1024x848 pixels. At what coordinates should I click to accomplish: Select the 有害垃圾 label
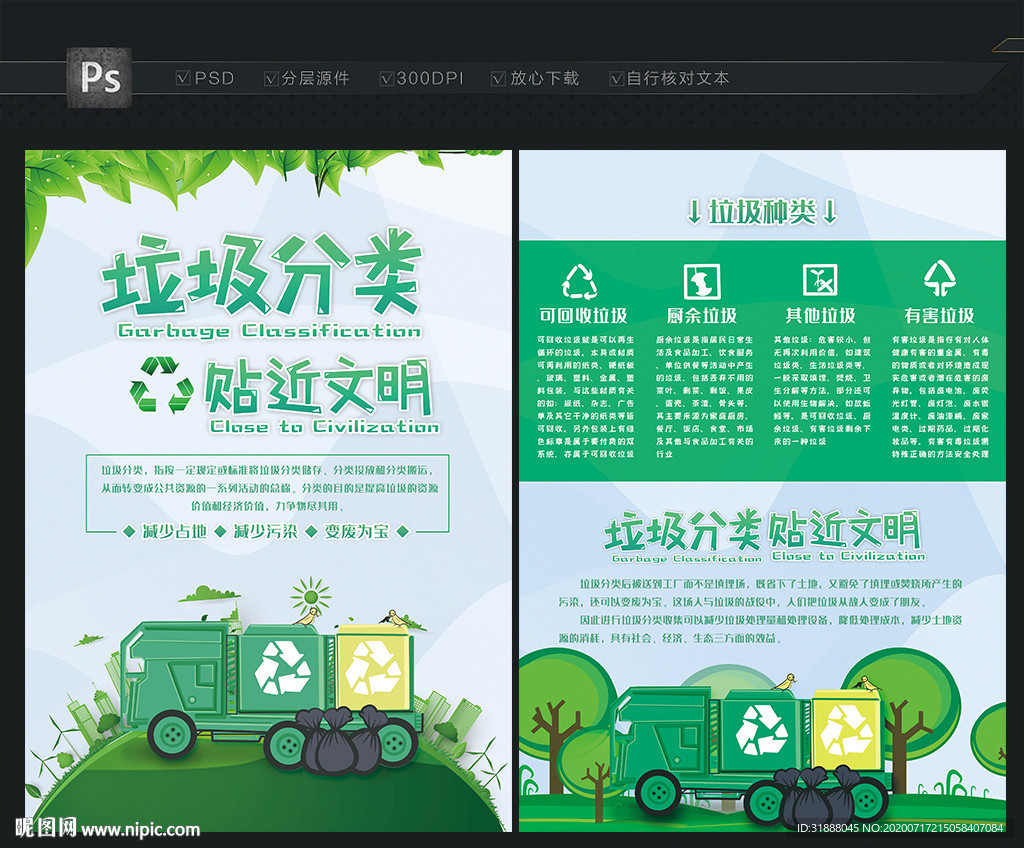pos(940,316)
